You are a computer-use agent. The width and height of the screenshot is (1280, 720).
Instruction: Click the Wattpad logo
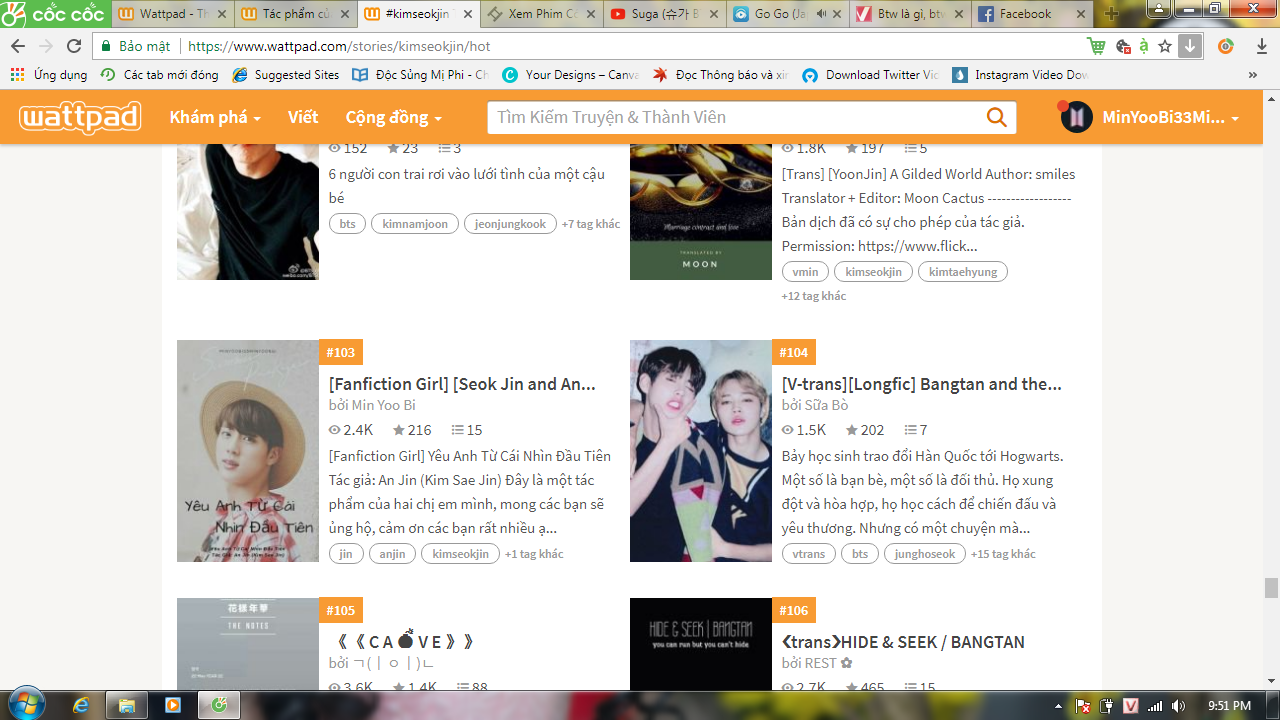[80, 117]
